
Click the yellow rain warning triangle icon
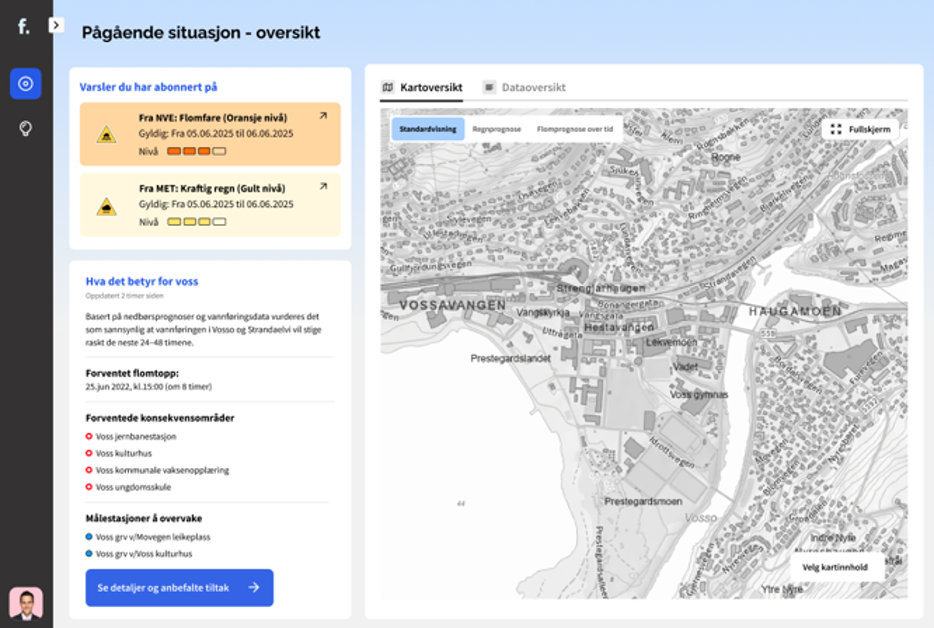click(107, 206)
